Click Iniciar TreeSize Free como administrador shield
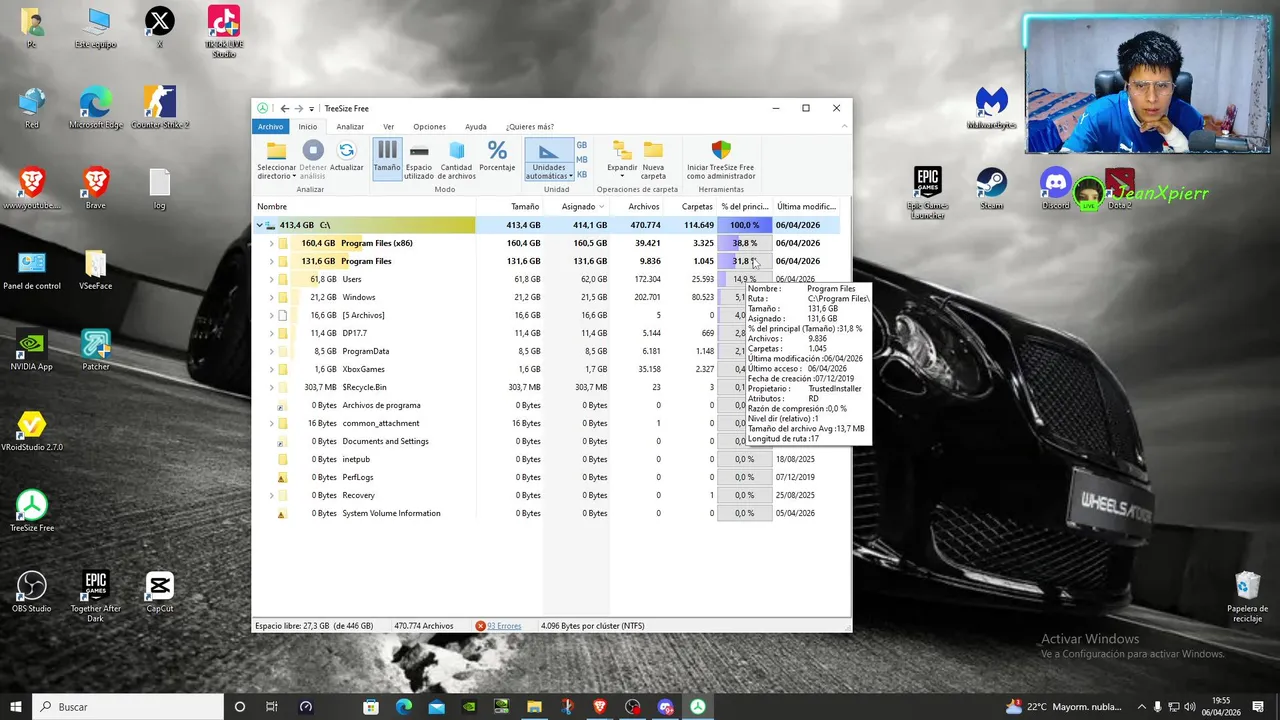The height and width of the screenshot is (720, 1280). pos(721,151)
